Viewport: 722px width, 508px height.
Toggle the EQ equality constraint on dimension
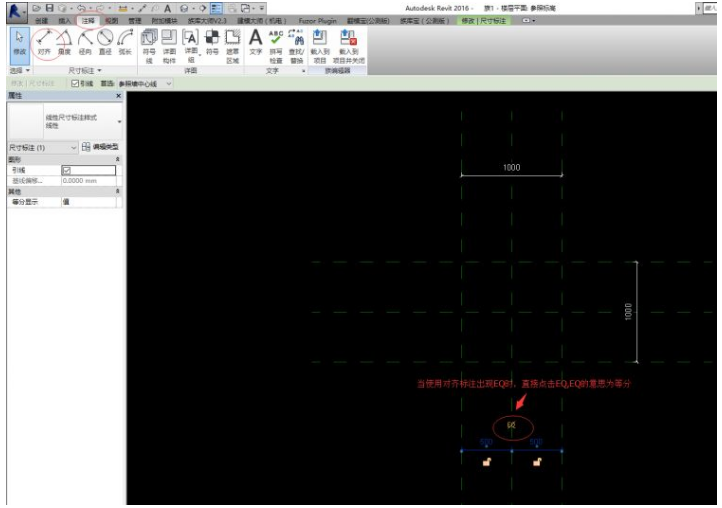pyautogui.click(x=511, y=425)
